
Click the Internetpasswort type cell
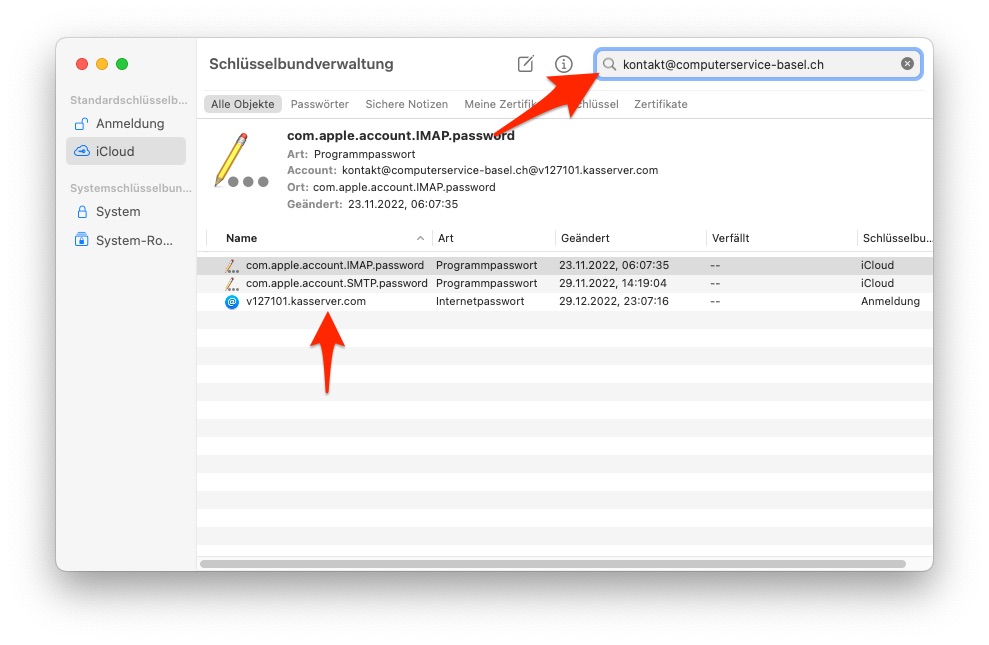click(480, 301)
